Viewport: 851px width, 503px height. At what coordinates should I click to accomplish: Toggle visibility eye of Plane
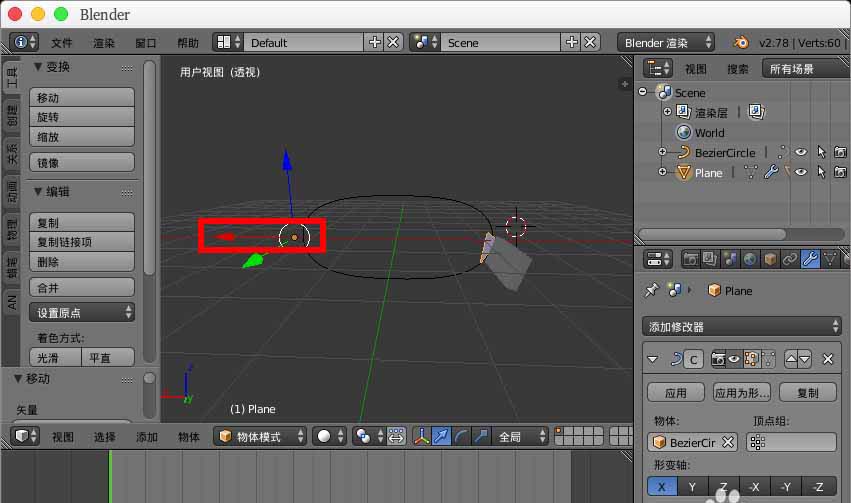point(801,173)
